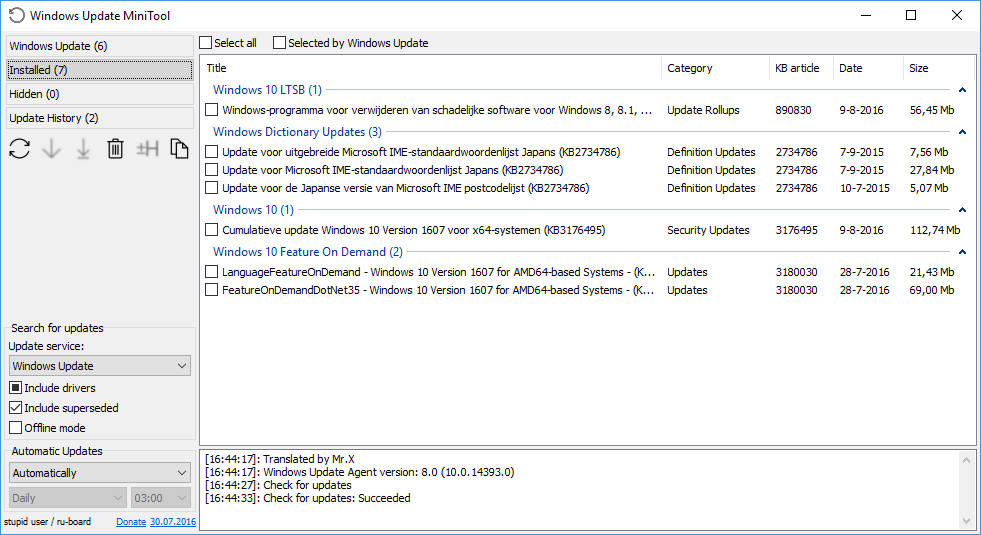Click the hide updates icon

[x=148, y=149]
